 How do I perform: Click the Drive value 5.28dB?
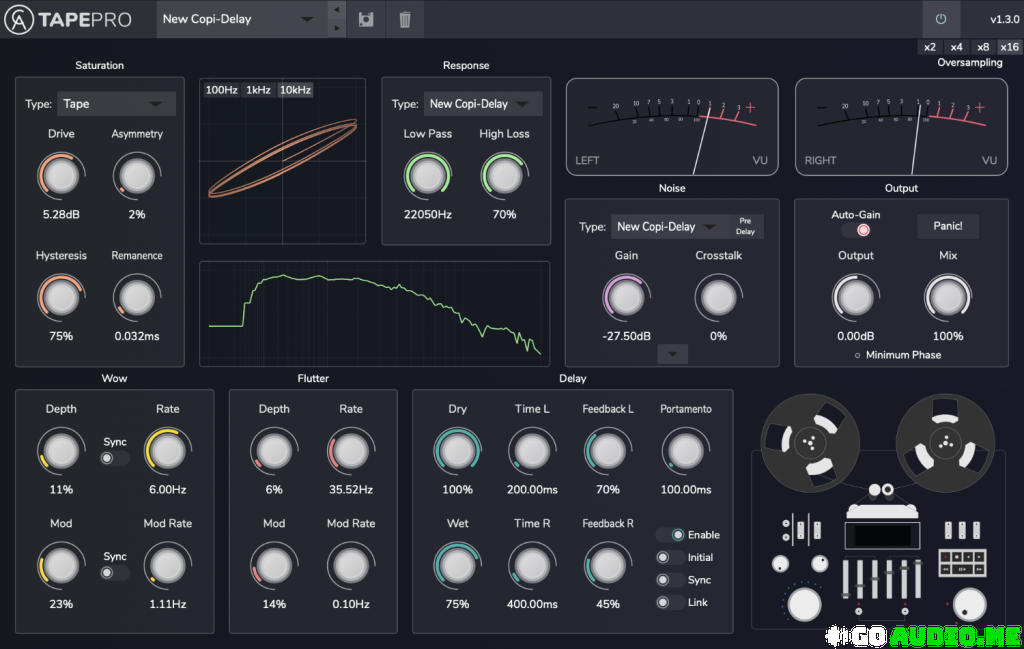(x=61, y=214)
